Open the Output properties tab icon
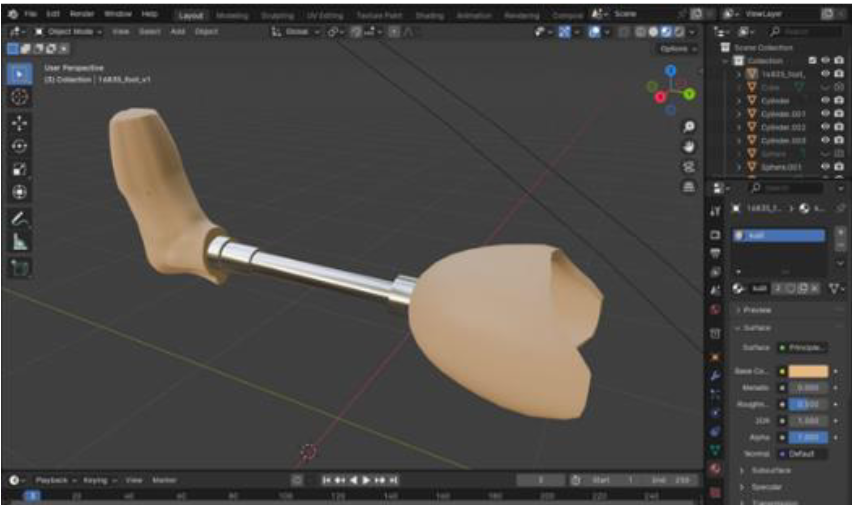This screenshot has width=852, height=505. click(715, 253)
